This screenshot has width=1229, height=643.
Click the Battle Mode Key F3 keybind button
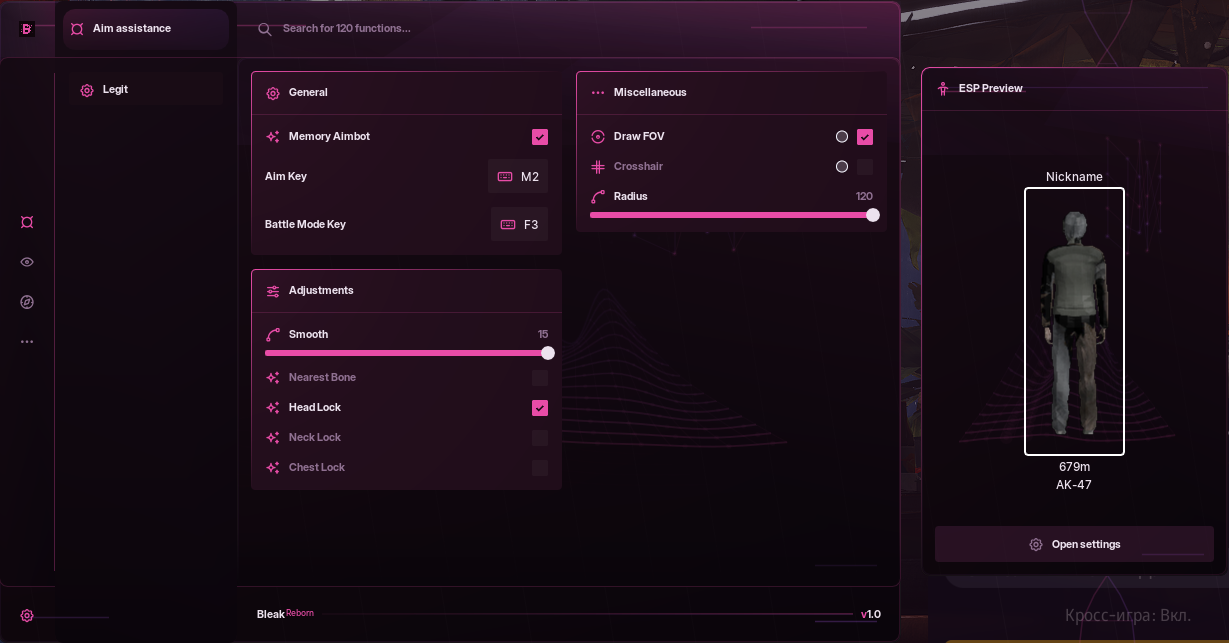519,225
